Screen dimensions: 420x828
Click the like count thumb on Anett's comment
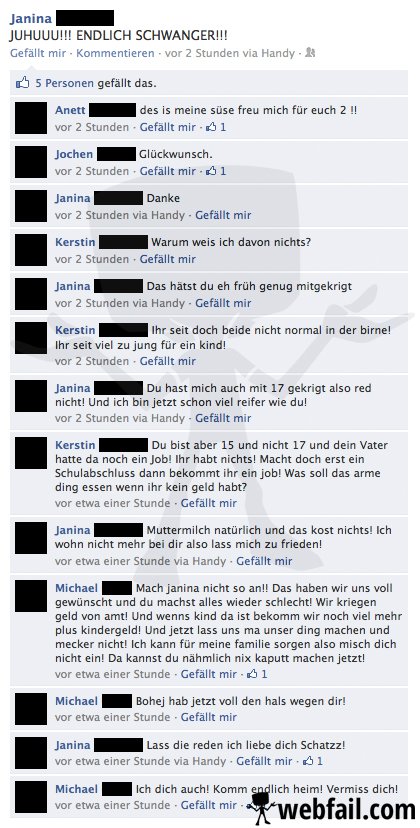211,127
